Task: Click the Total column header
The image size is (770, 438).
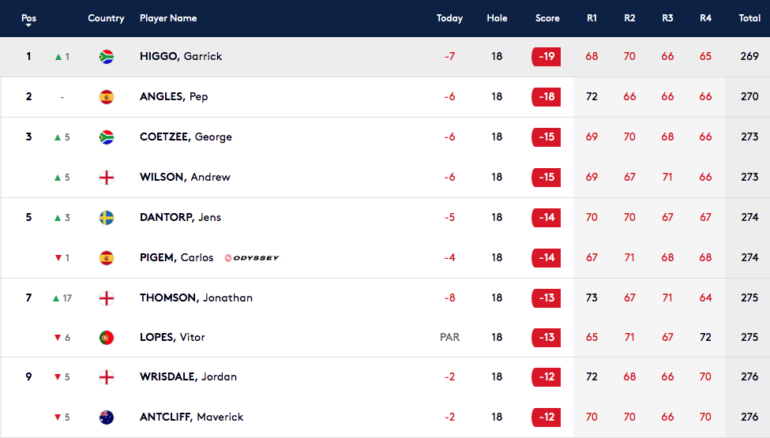Action: click(x=749, y=18)
